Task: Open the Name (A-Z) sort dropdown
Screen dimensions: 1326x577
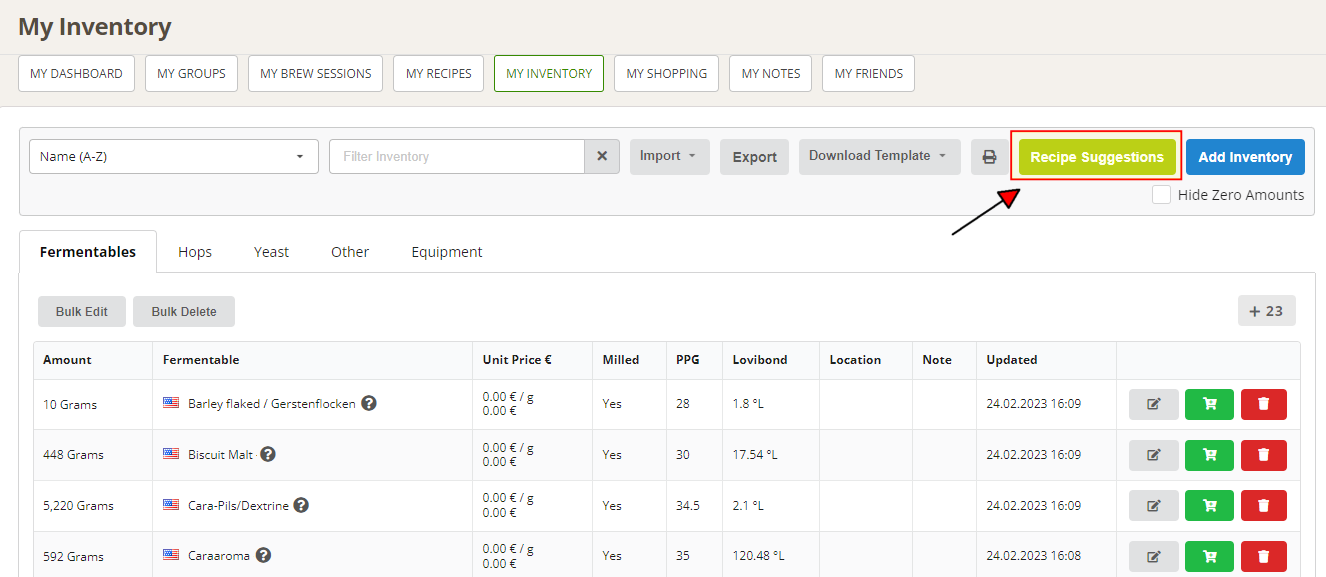Action: (x=173, y=157)
